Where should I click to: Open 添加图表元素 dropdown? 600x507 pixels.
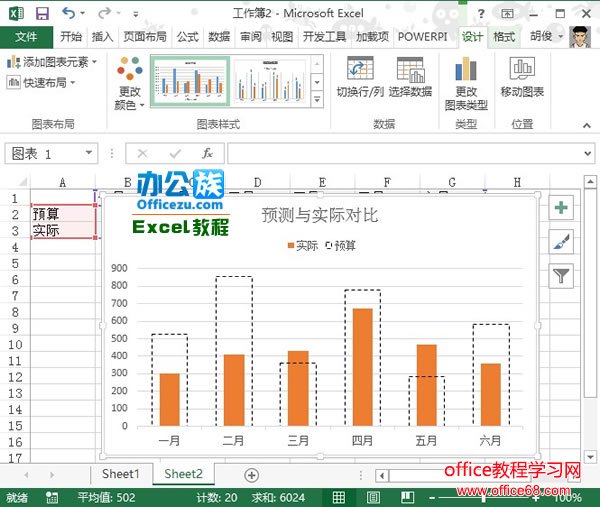52,62
